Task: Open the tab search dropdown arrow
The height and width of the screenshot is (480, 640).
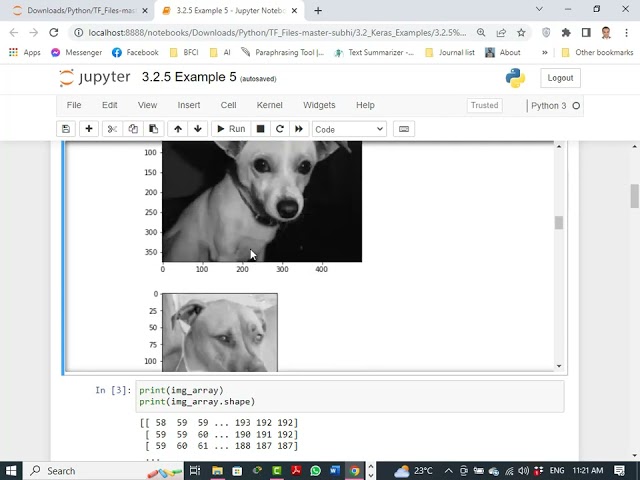Action: [x=539, y=9]
